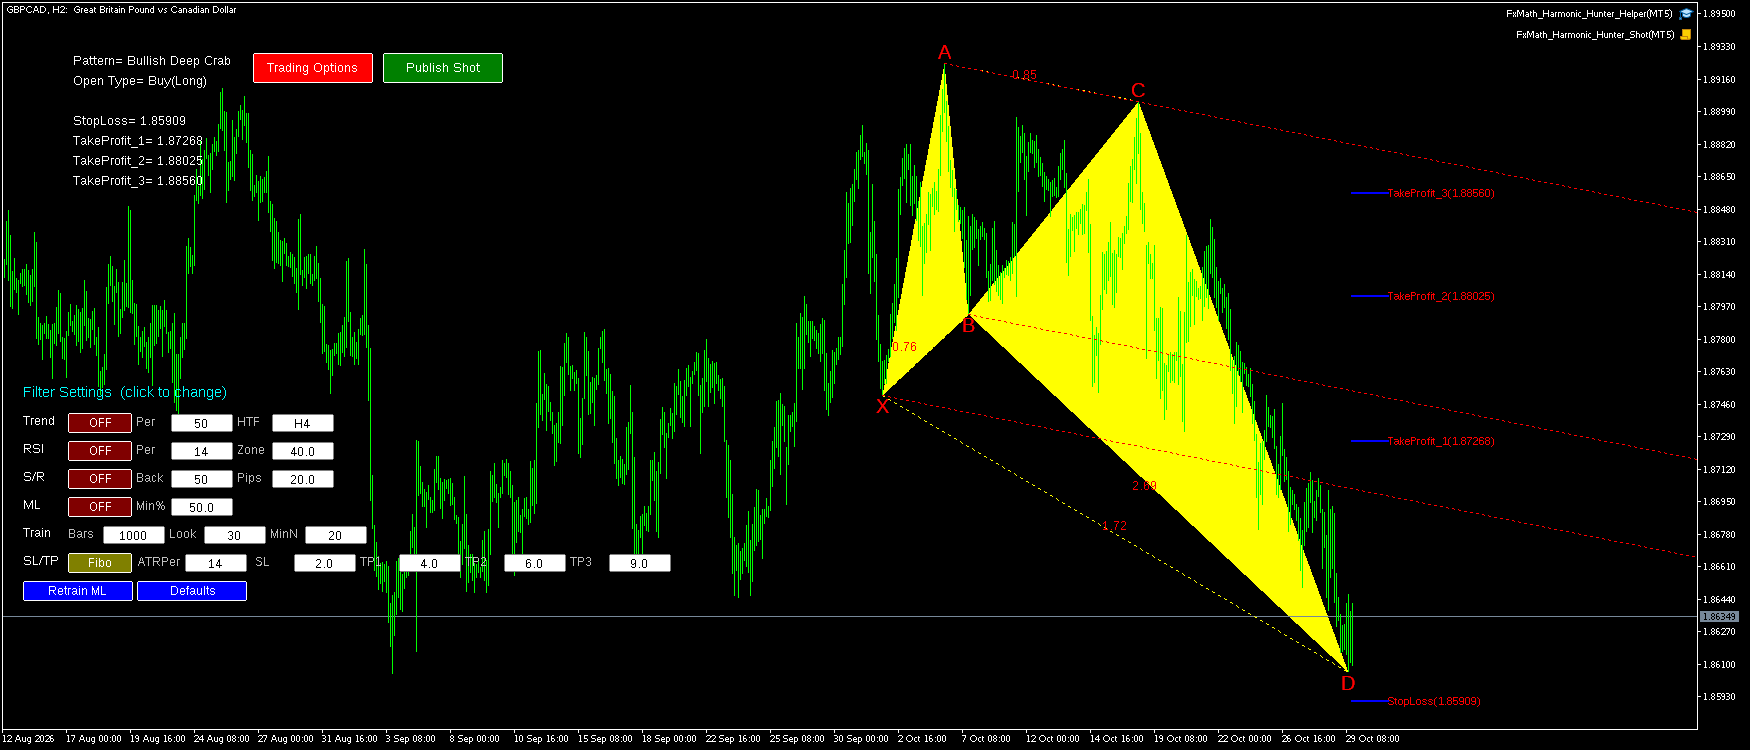
Task: Click the pattern point C label
Action: click(x=1138, y=91)
